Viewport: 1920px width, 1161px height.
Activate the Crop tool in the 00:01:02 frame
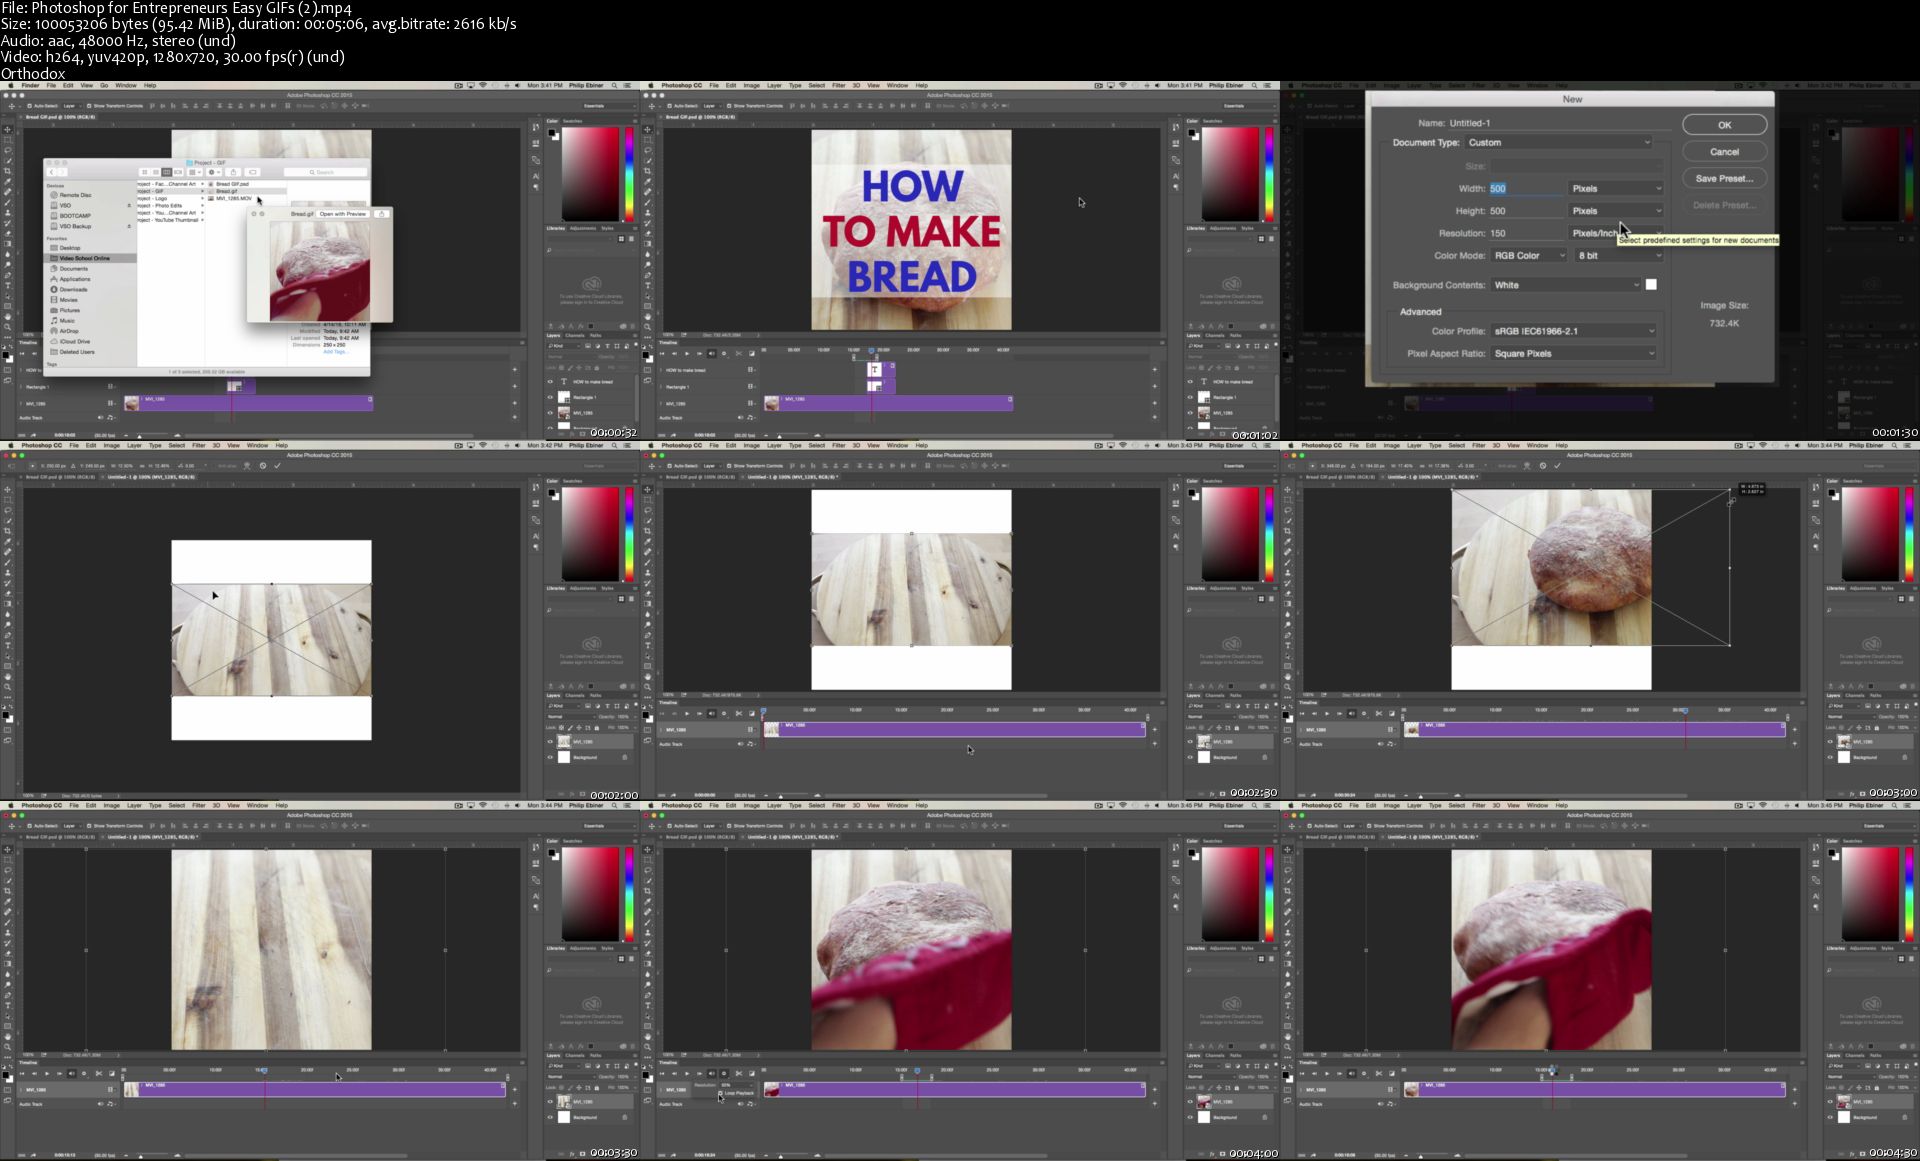pos(647,171)
